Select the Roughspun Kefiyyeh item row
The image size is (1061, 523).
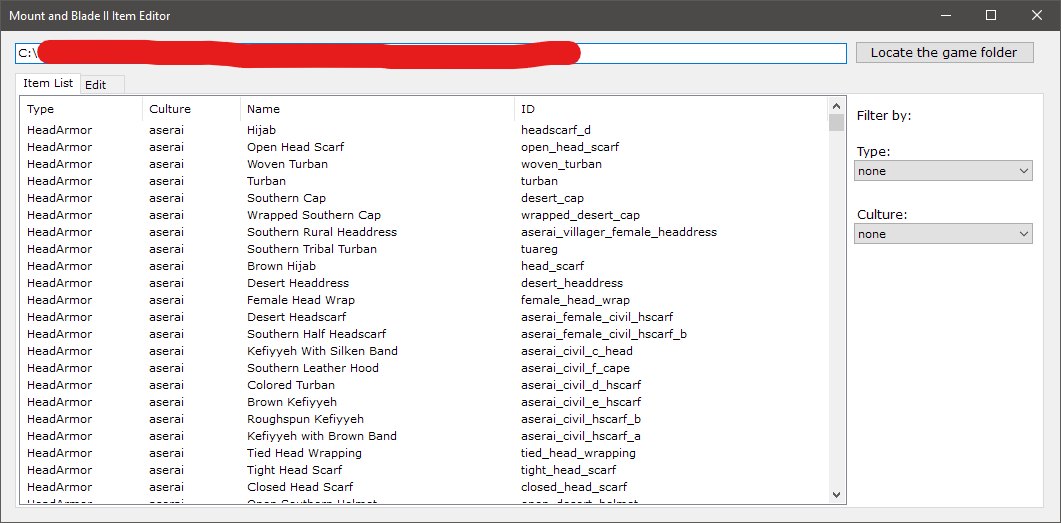pyautogui.click(x=305, y=419)
